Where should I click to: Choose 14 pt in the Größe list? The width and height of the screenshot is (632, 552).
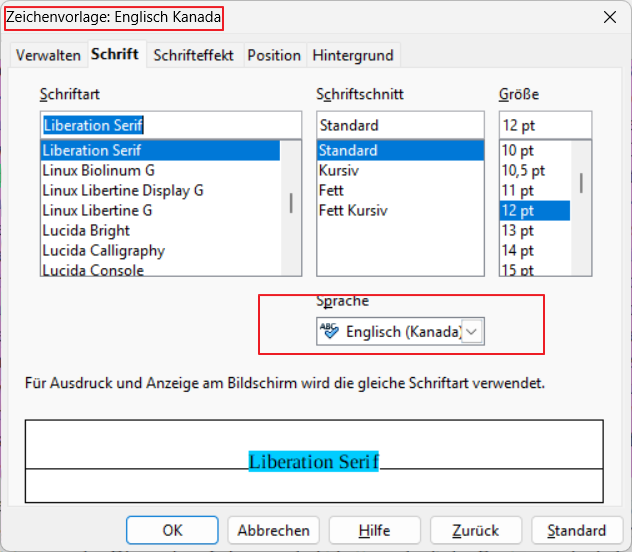[518, 250]
